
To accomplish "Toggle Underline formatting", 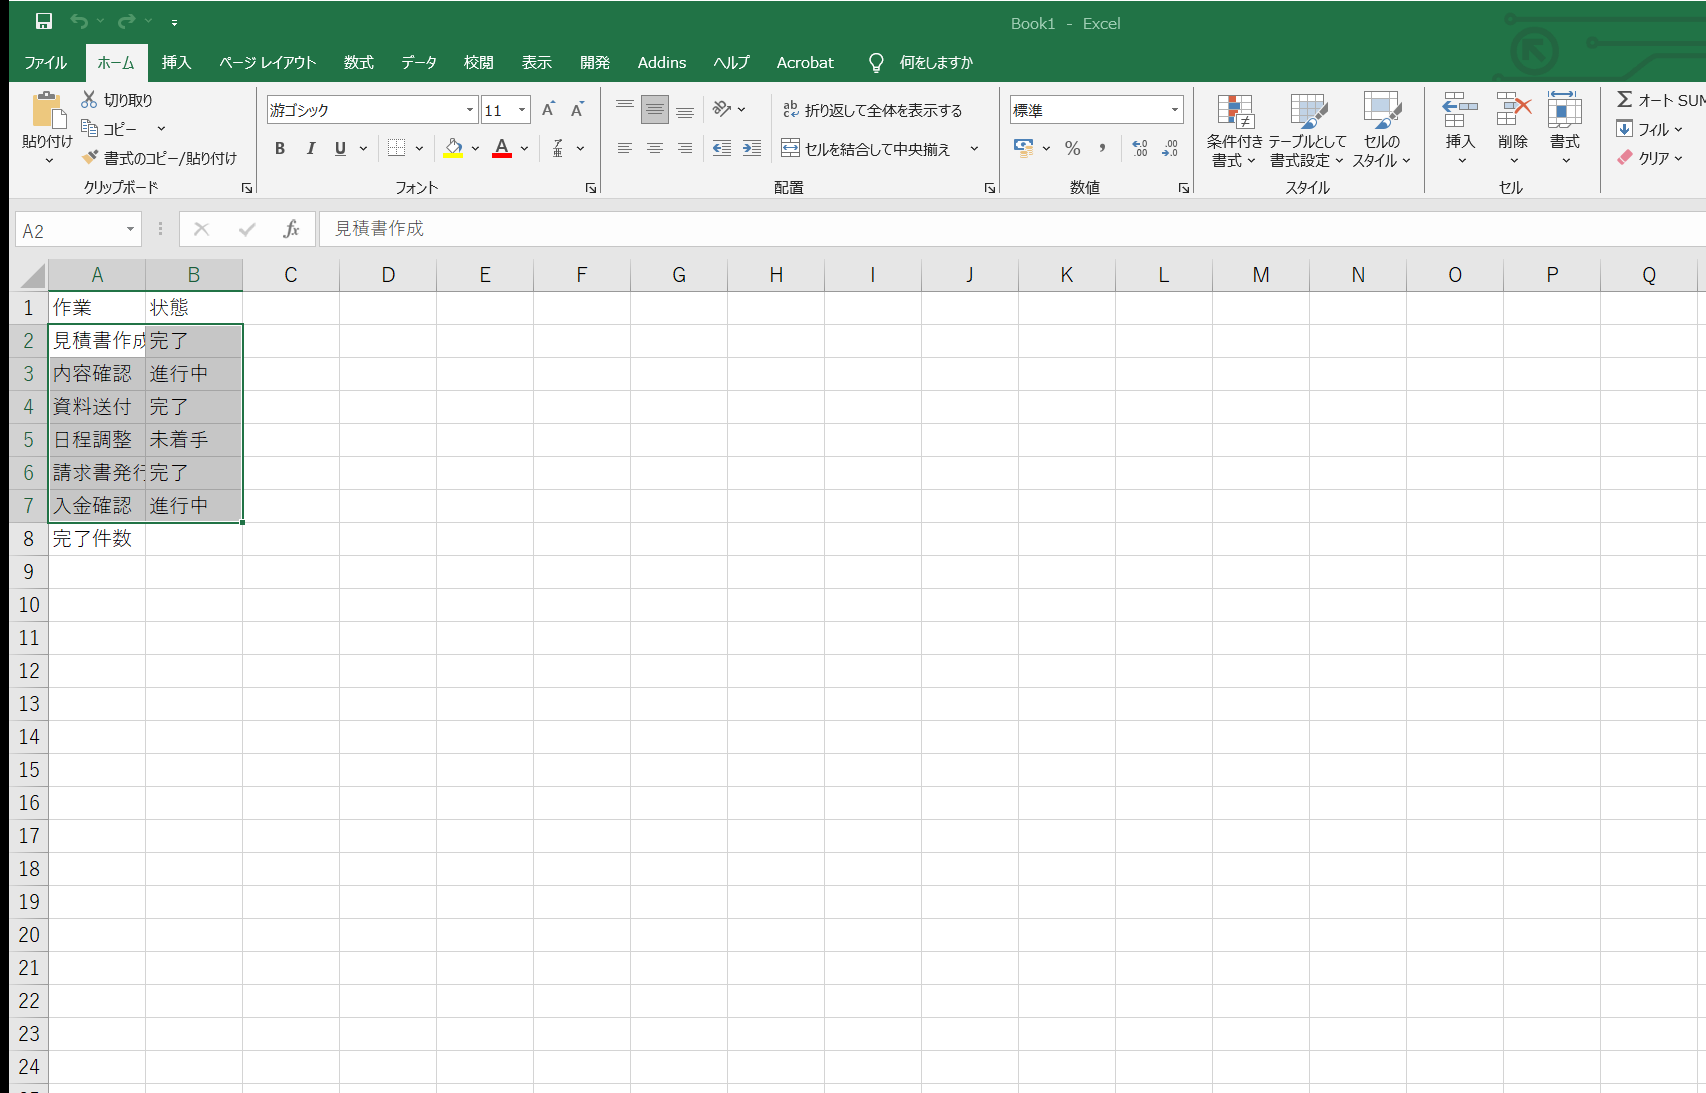I will (340, 148).
